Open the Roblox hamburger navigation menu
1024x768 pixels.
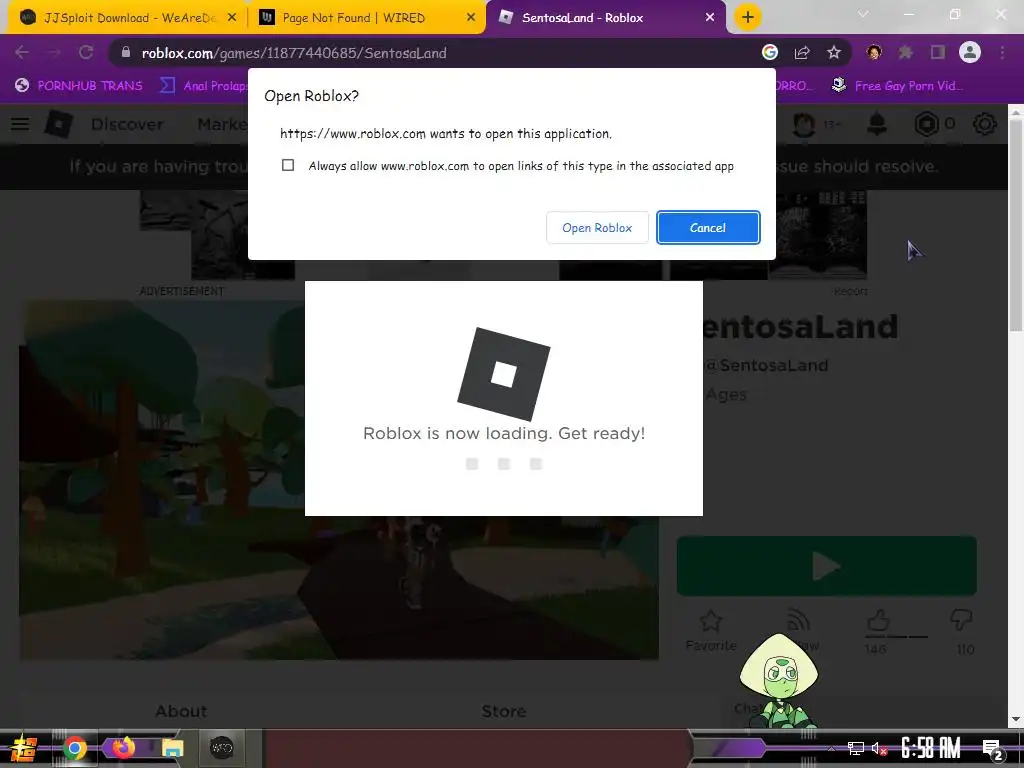pos(20,123)
